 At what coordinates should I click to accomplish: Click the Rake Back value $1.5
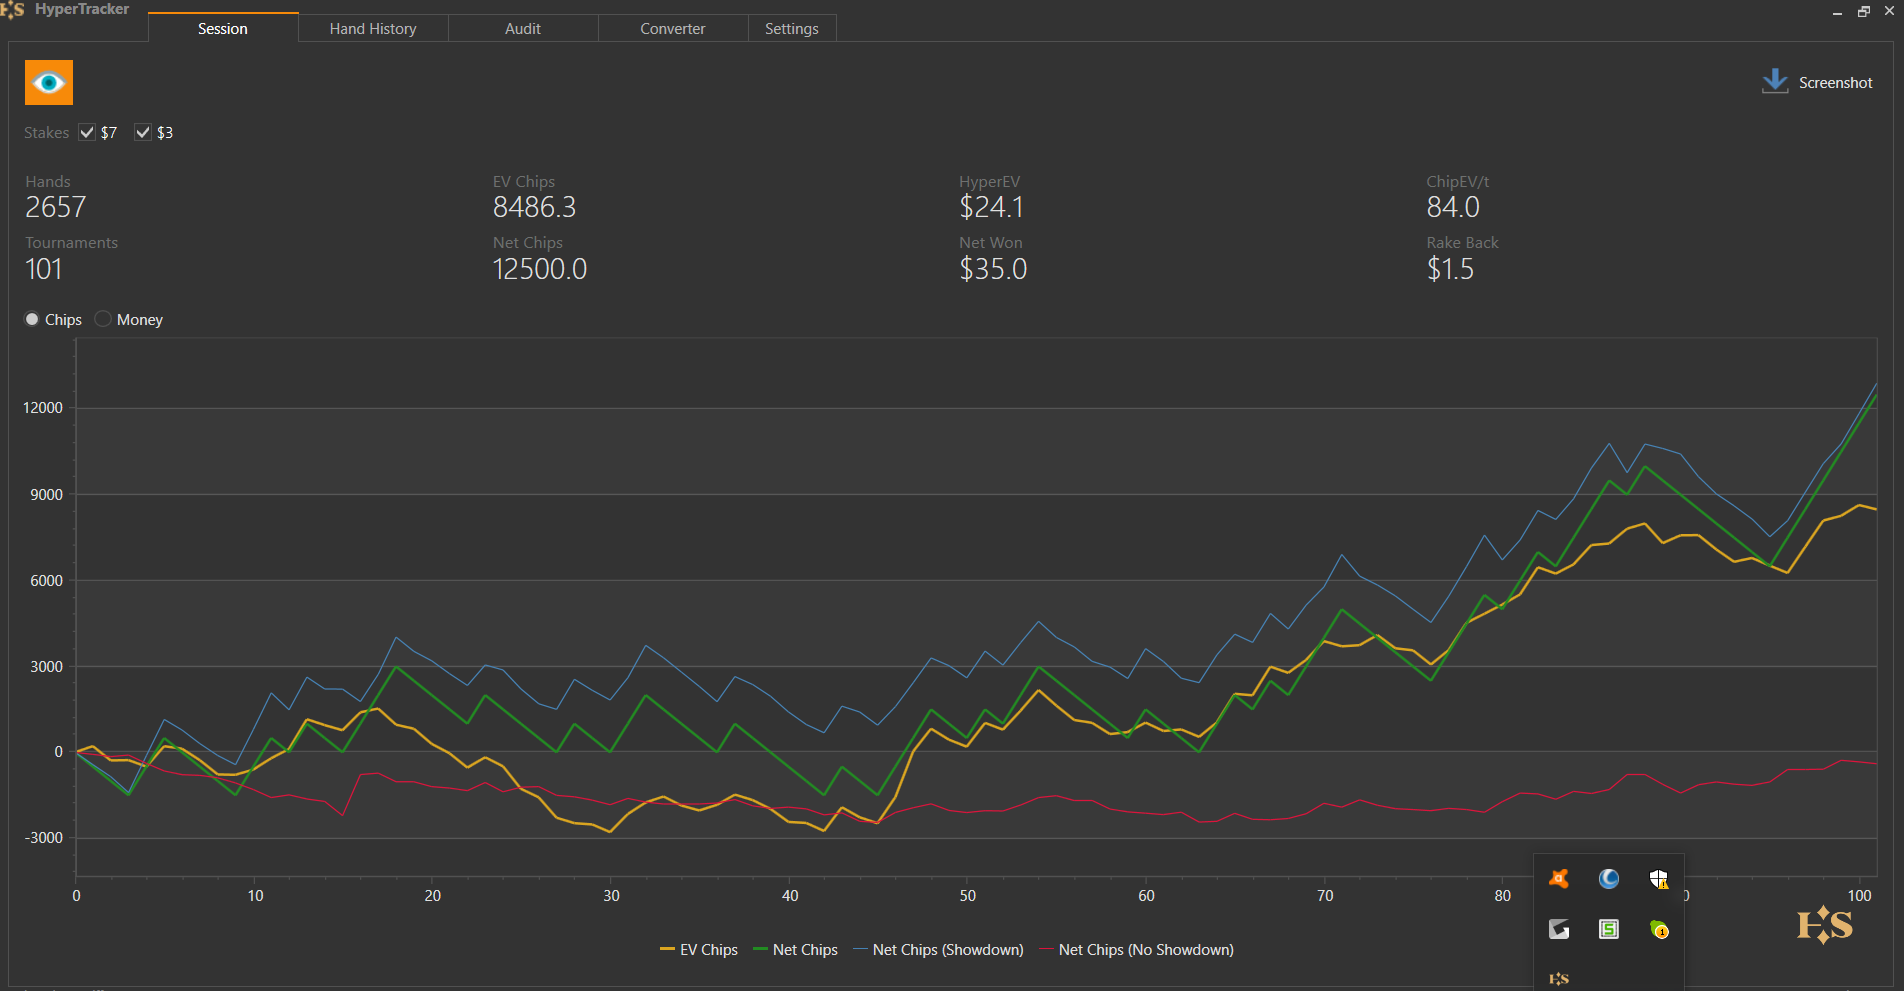pyautogui.click(x=1450, y=269)
